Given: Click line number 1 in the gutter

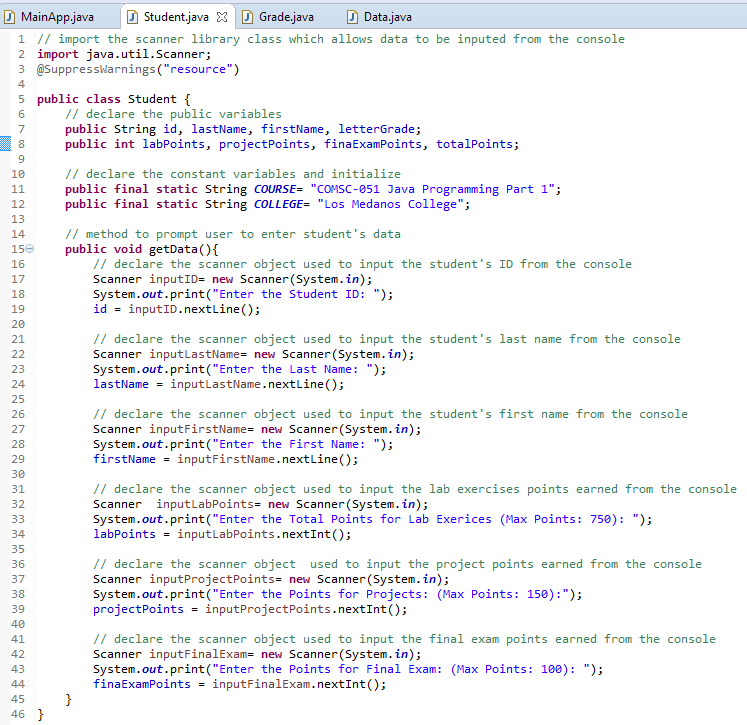Looking at the screenshot, I should point(21,39).
